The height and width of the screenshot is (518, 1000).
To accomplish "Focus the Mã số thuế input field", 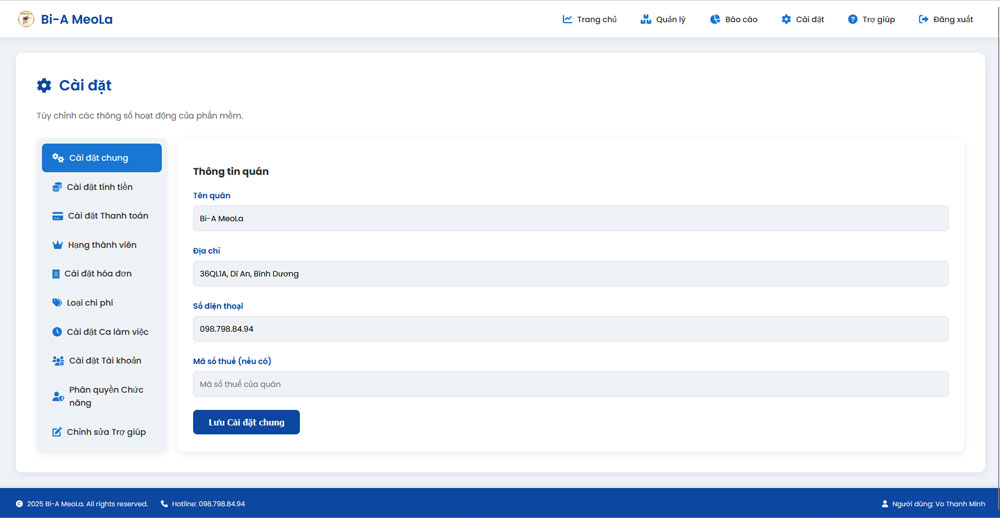I will (570, 384).
